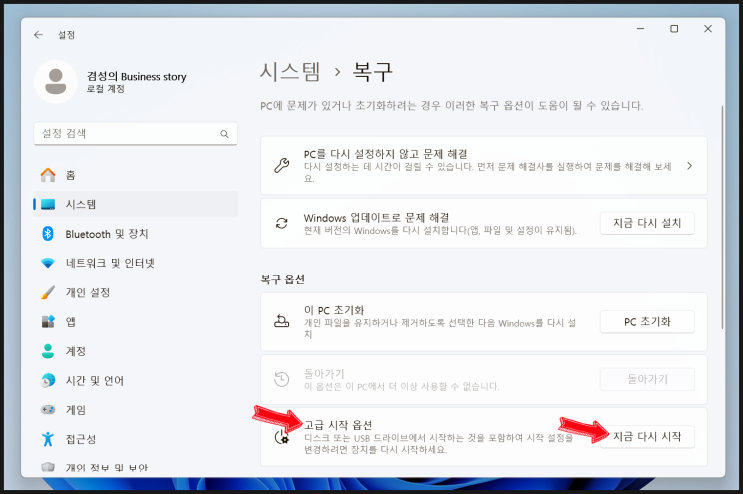Click the Windows 업데이트로 문제 해결 title
743x494 pixels.
(377, 218)
